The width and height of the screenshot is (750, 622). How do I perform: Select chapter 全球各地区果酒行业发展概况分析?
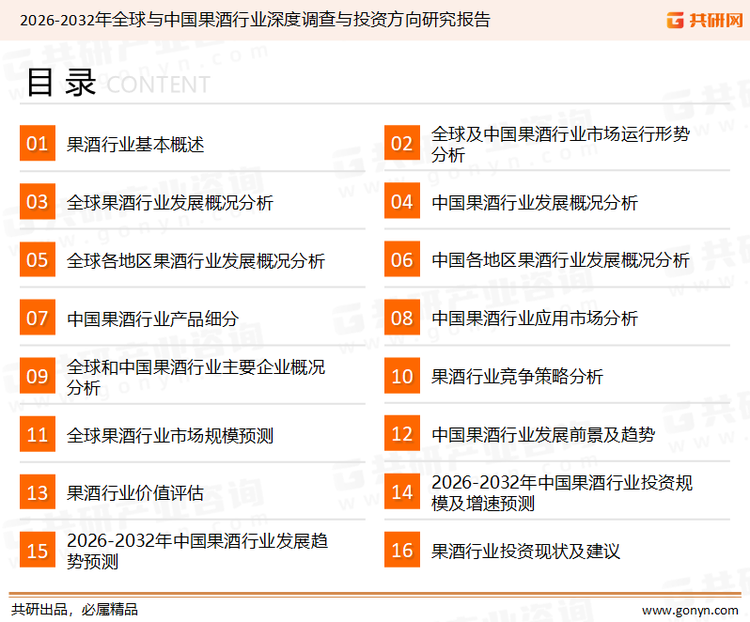pyautogui.click(x=196, y=261)
